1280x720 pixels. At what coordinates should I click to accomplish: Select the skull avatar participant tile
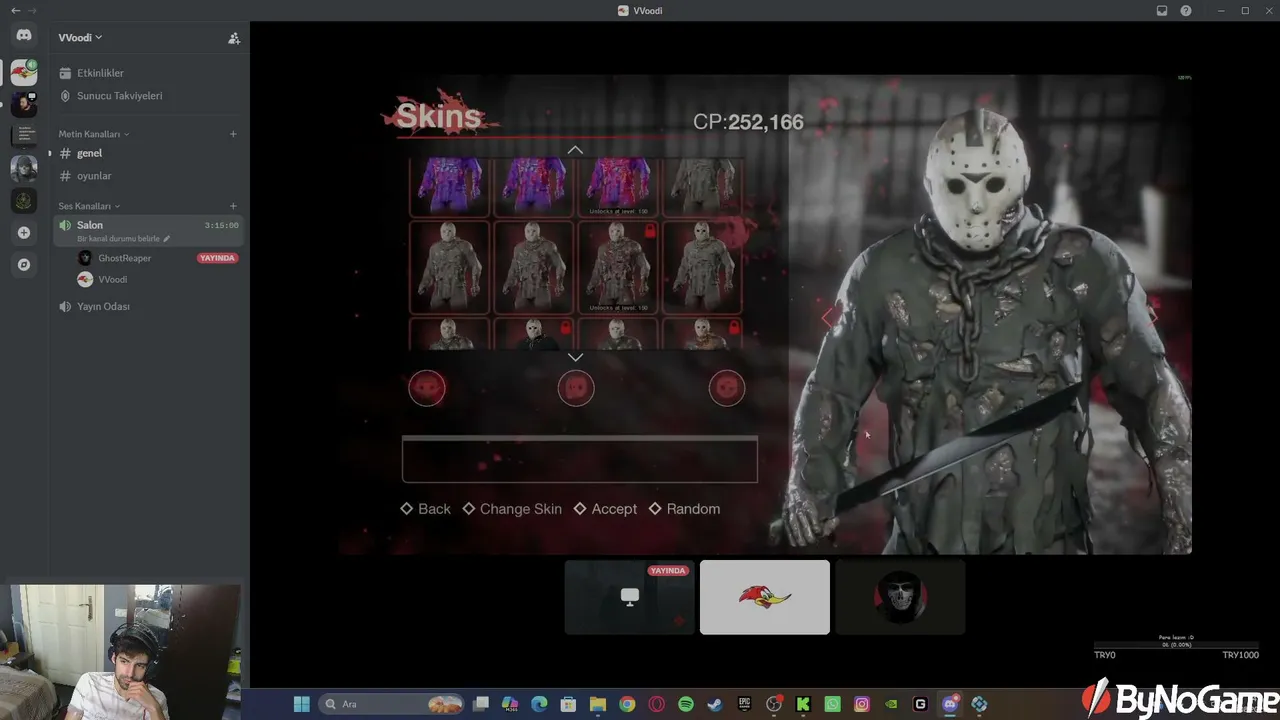pyautogui.click(x=900, y=597)
